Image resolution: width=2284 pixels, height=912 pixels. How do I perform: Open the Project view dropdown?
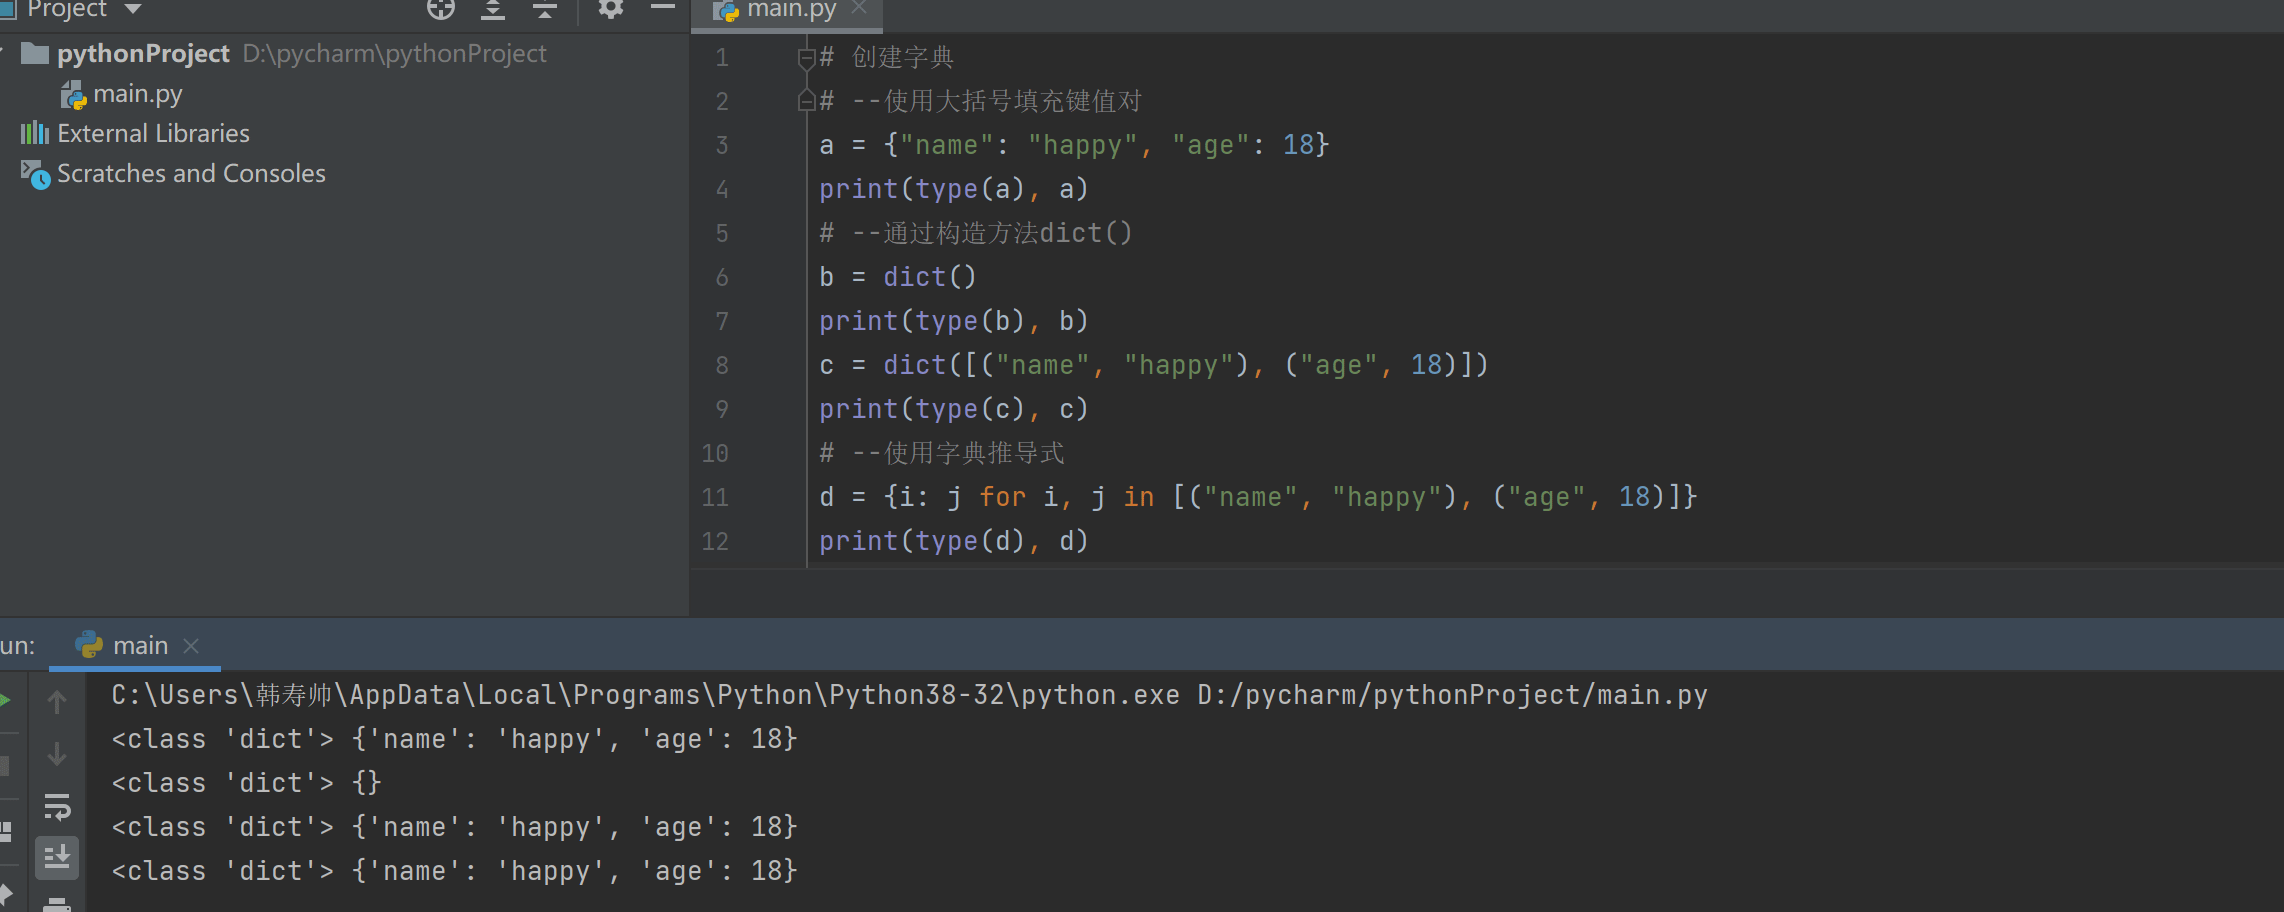[132, 9]
